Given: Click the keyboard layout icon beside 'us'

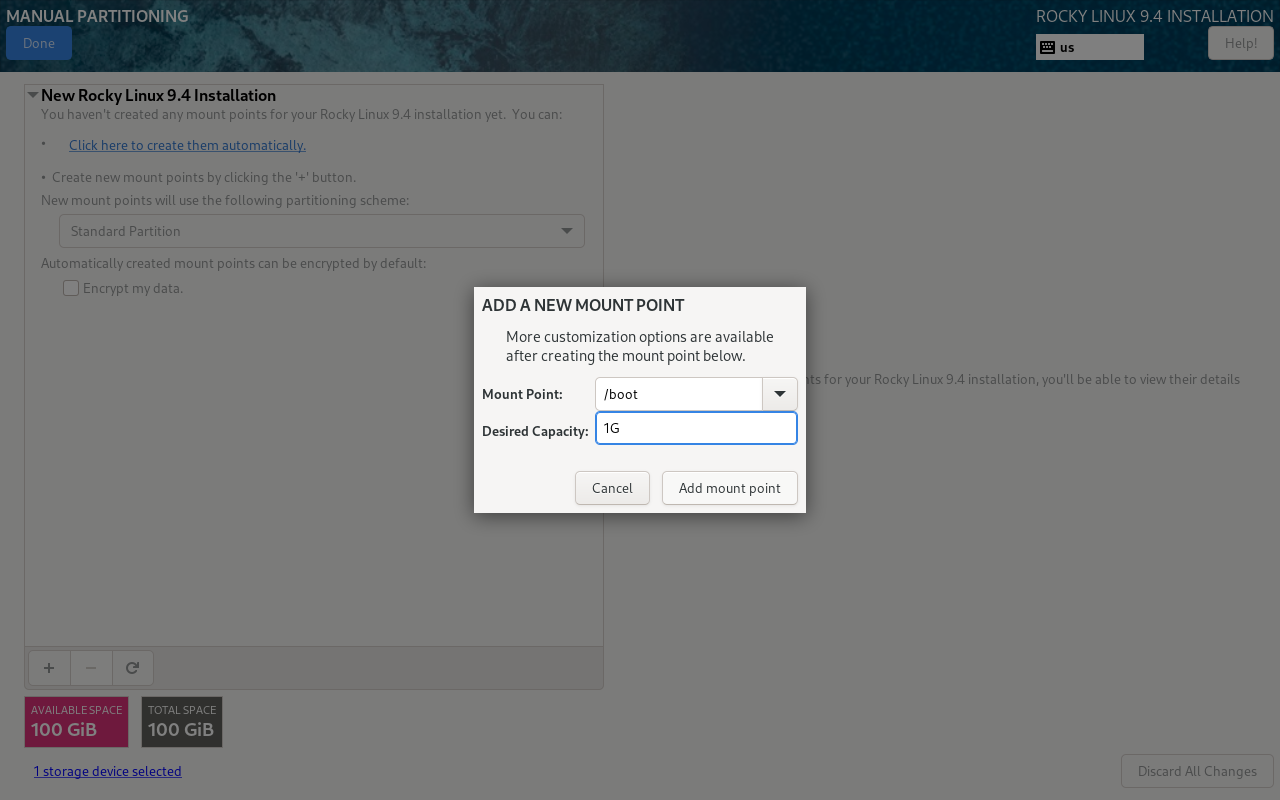Looking at the screenshot, I should pos(1047,47).
